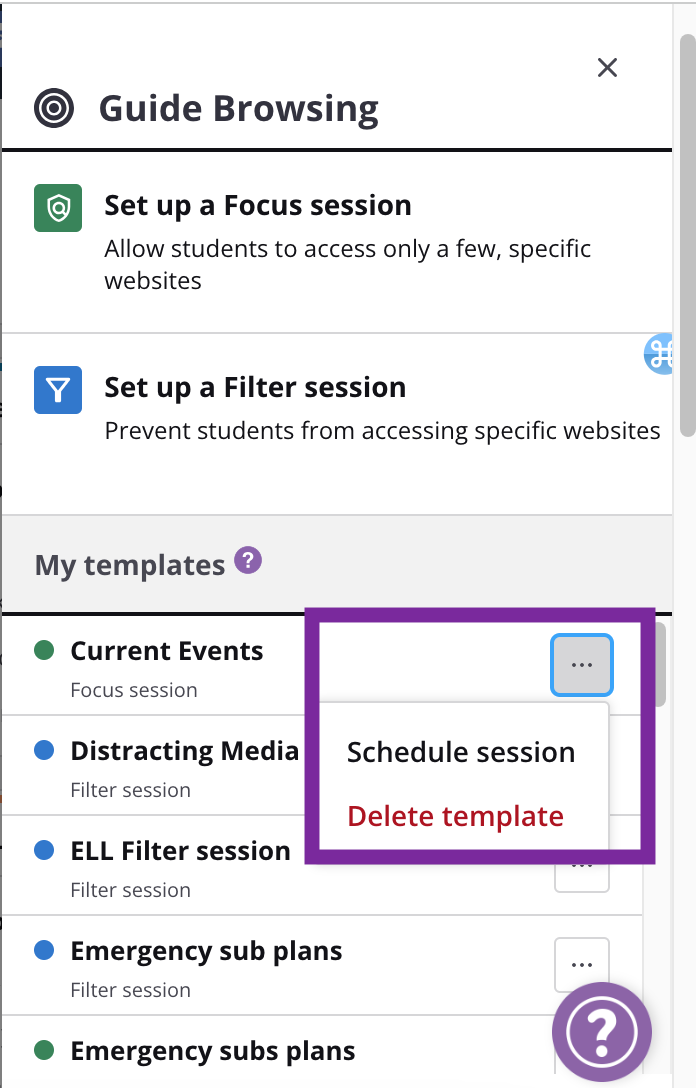Choose Delete template from the menu
Viewport: 696px width, 1088px height.
tap(455, 816)
